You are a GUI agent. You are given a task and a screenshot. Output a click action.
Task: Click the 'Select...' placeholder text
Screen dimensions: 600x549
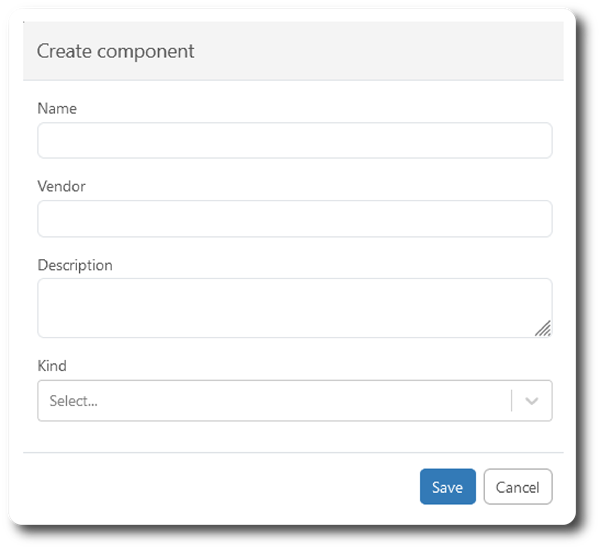click(x=74, y=401)
